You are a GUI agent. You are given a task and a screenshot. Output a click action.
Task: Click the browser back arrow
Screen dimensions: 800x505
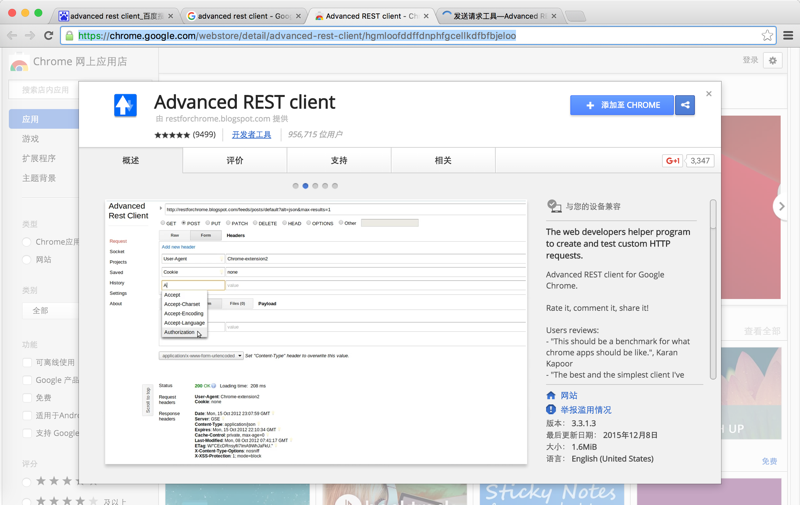coord(12,35)
